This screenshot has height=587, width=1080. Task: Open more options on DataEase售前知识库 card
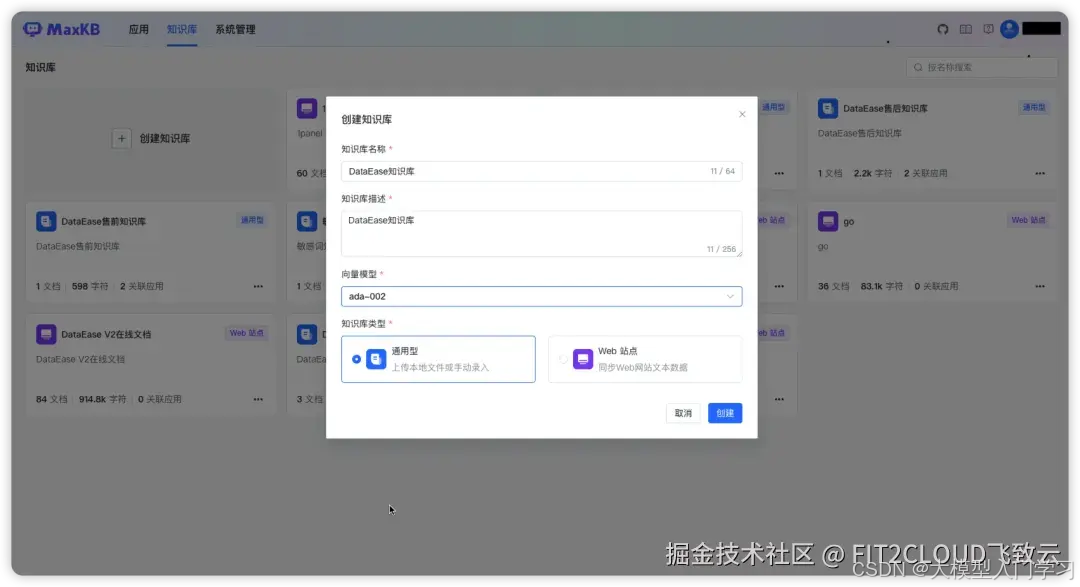(x=258, y=286)
